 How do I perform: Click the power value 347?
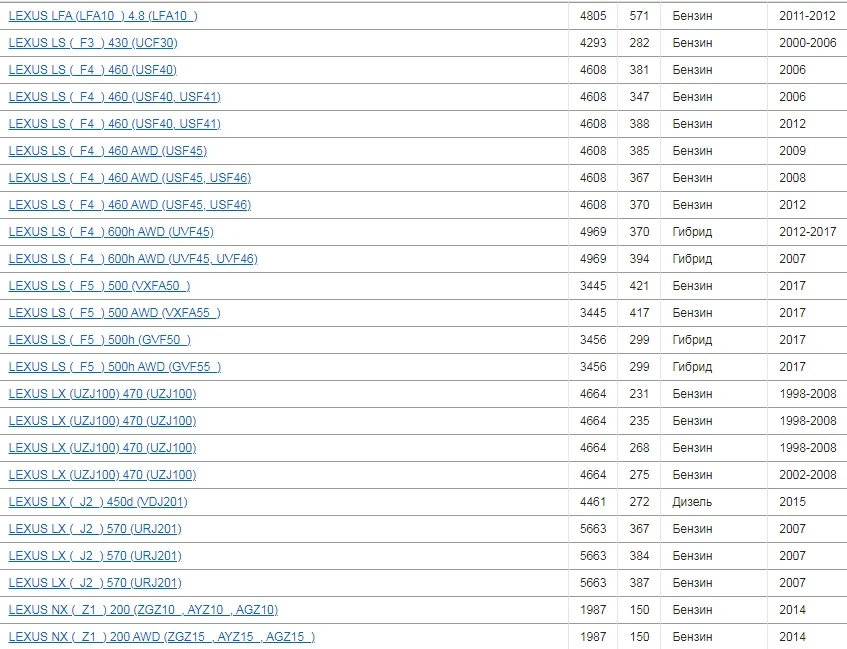click(639, 97)
